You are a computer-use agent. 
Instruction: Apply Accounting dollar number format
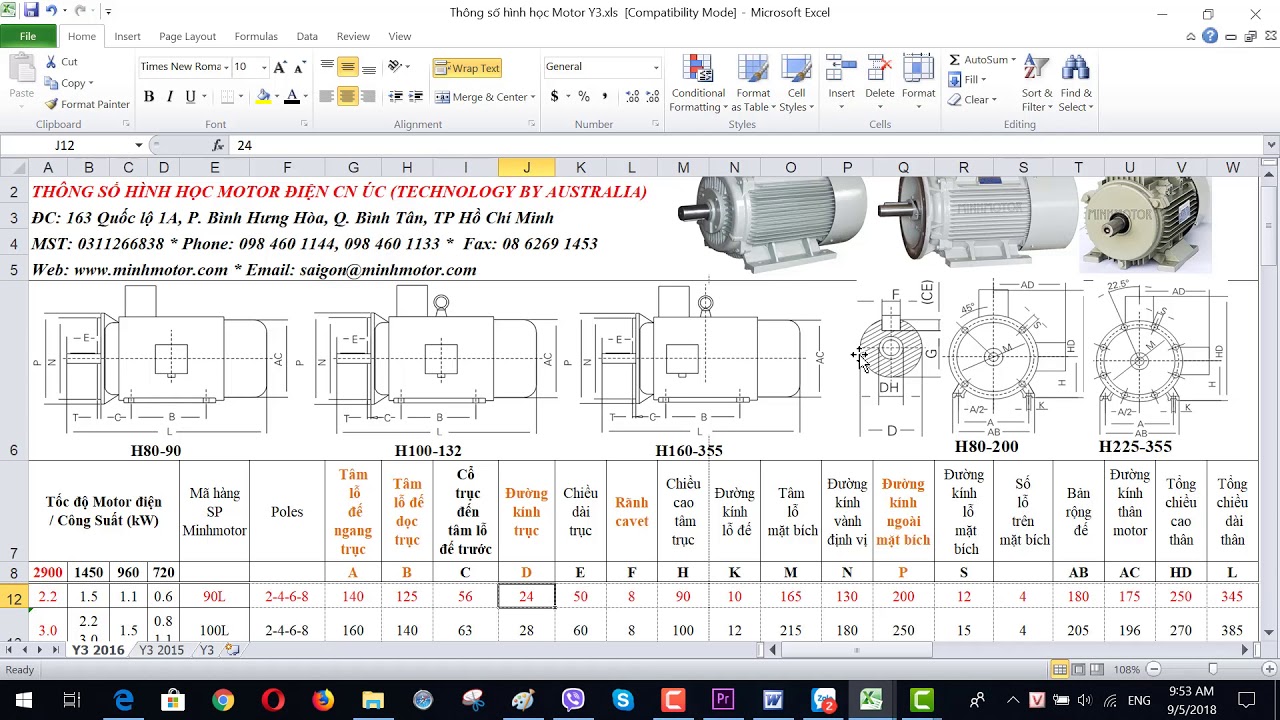point(555,97)
